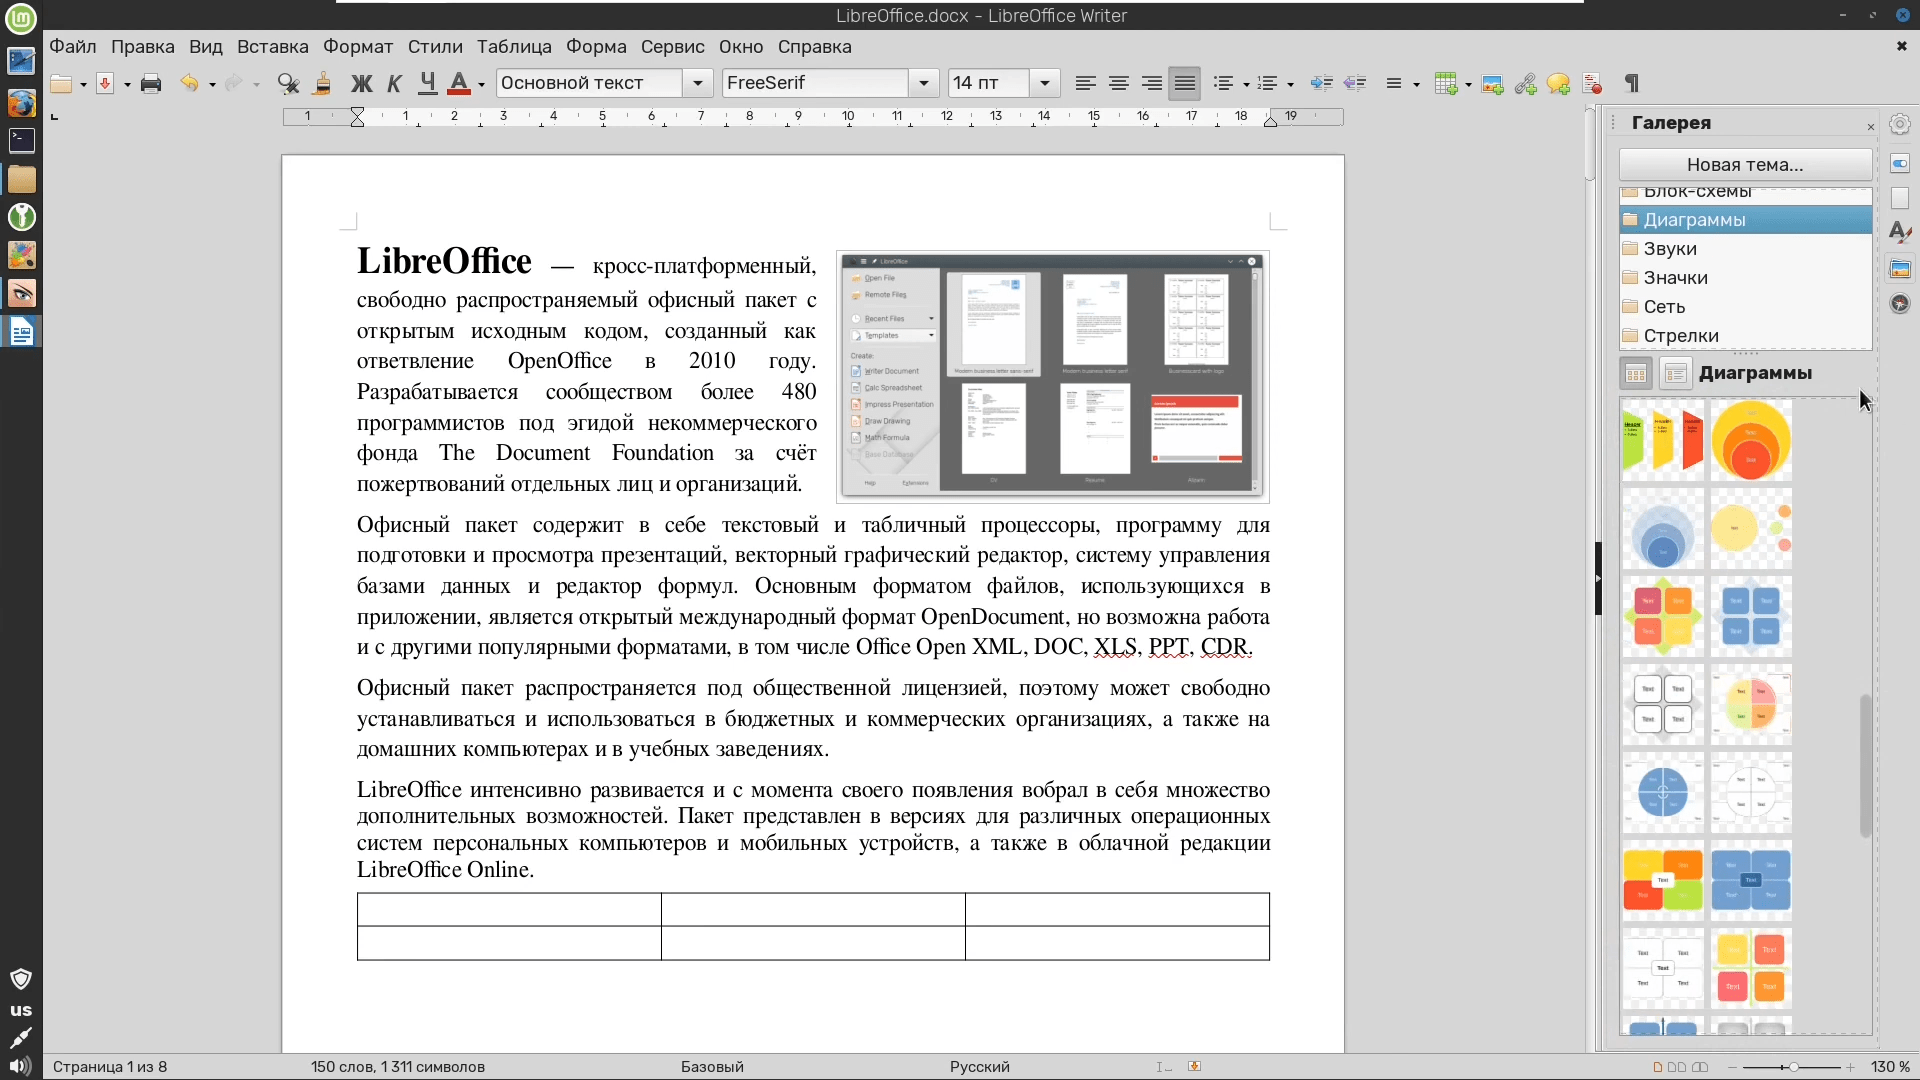Open the undo history dropdown arrow
Viewport: 1920px width, 1080px height.
pos(212,85)
